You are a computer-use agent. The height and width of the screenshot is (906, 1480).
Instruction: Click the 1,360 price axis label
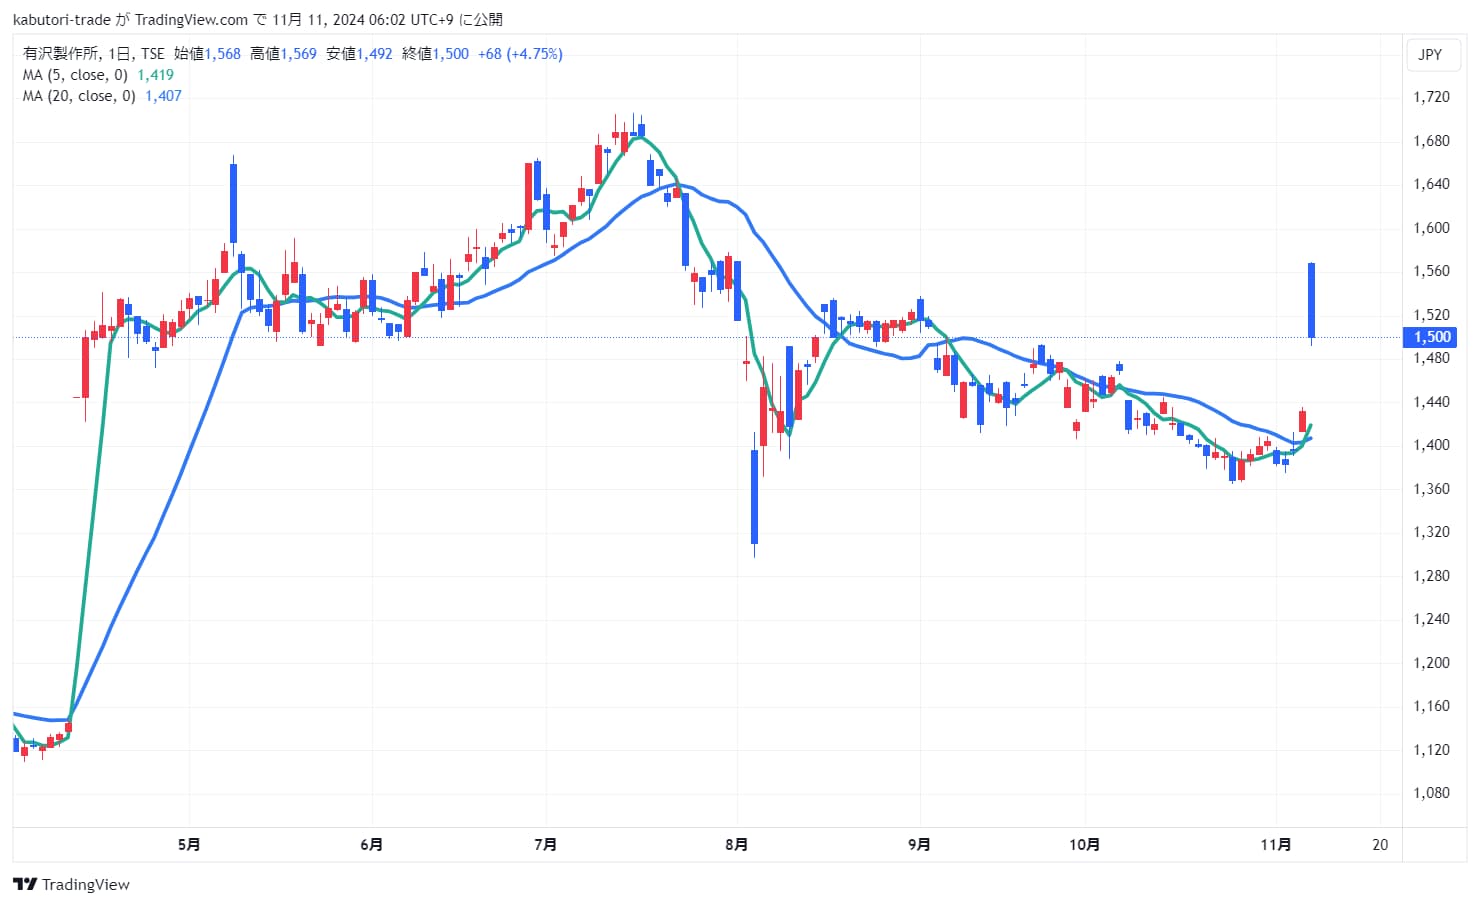(x=1431, y=489)
